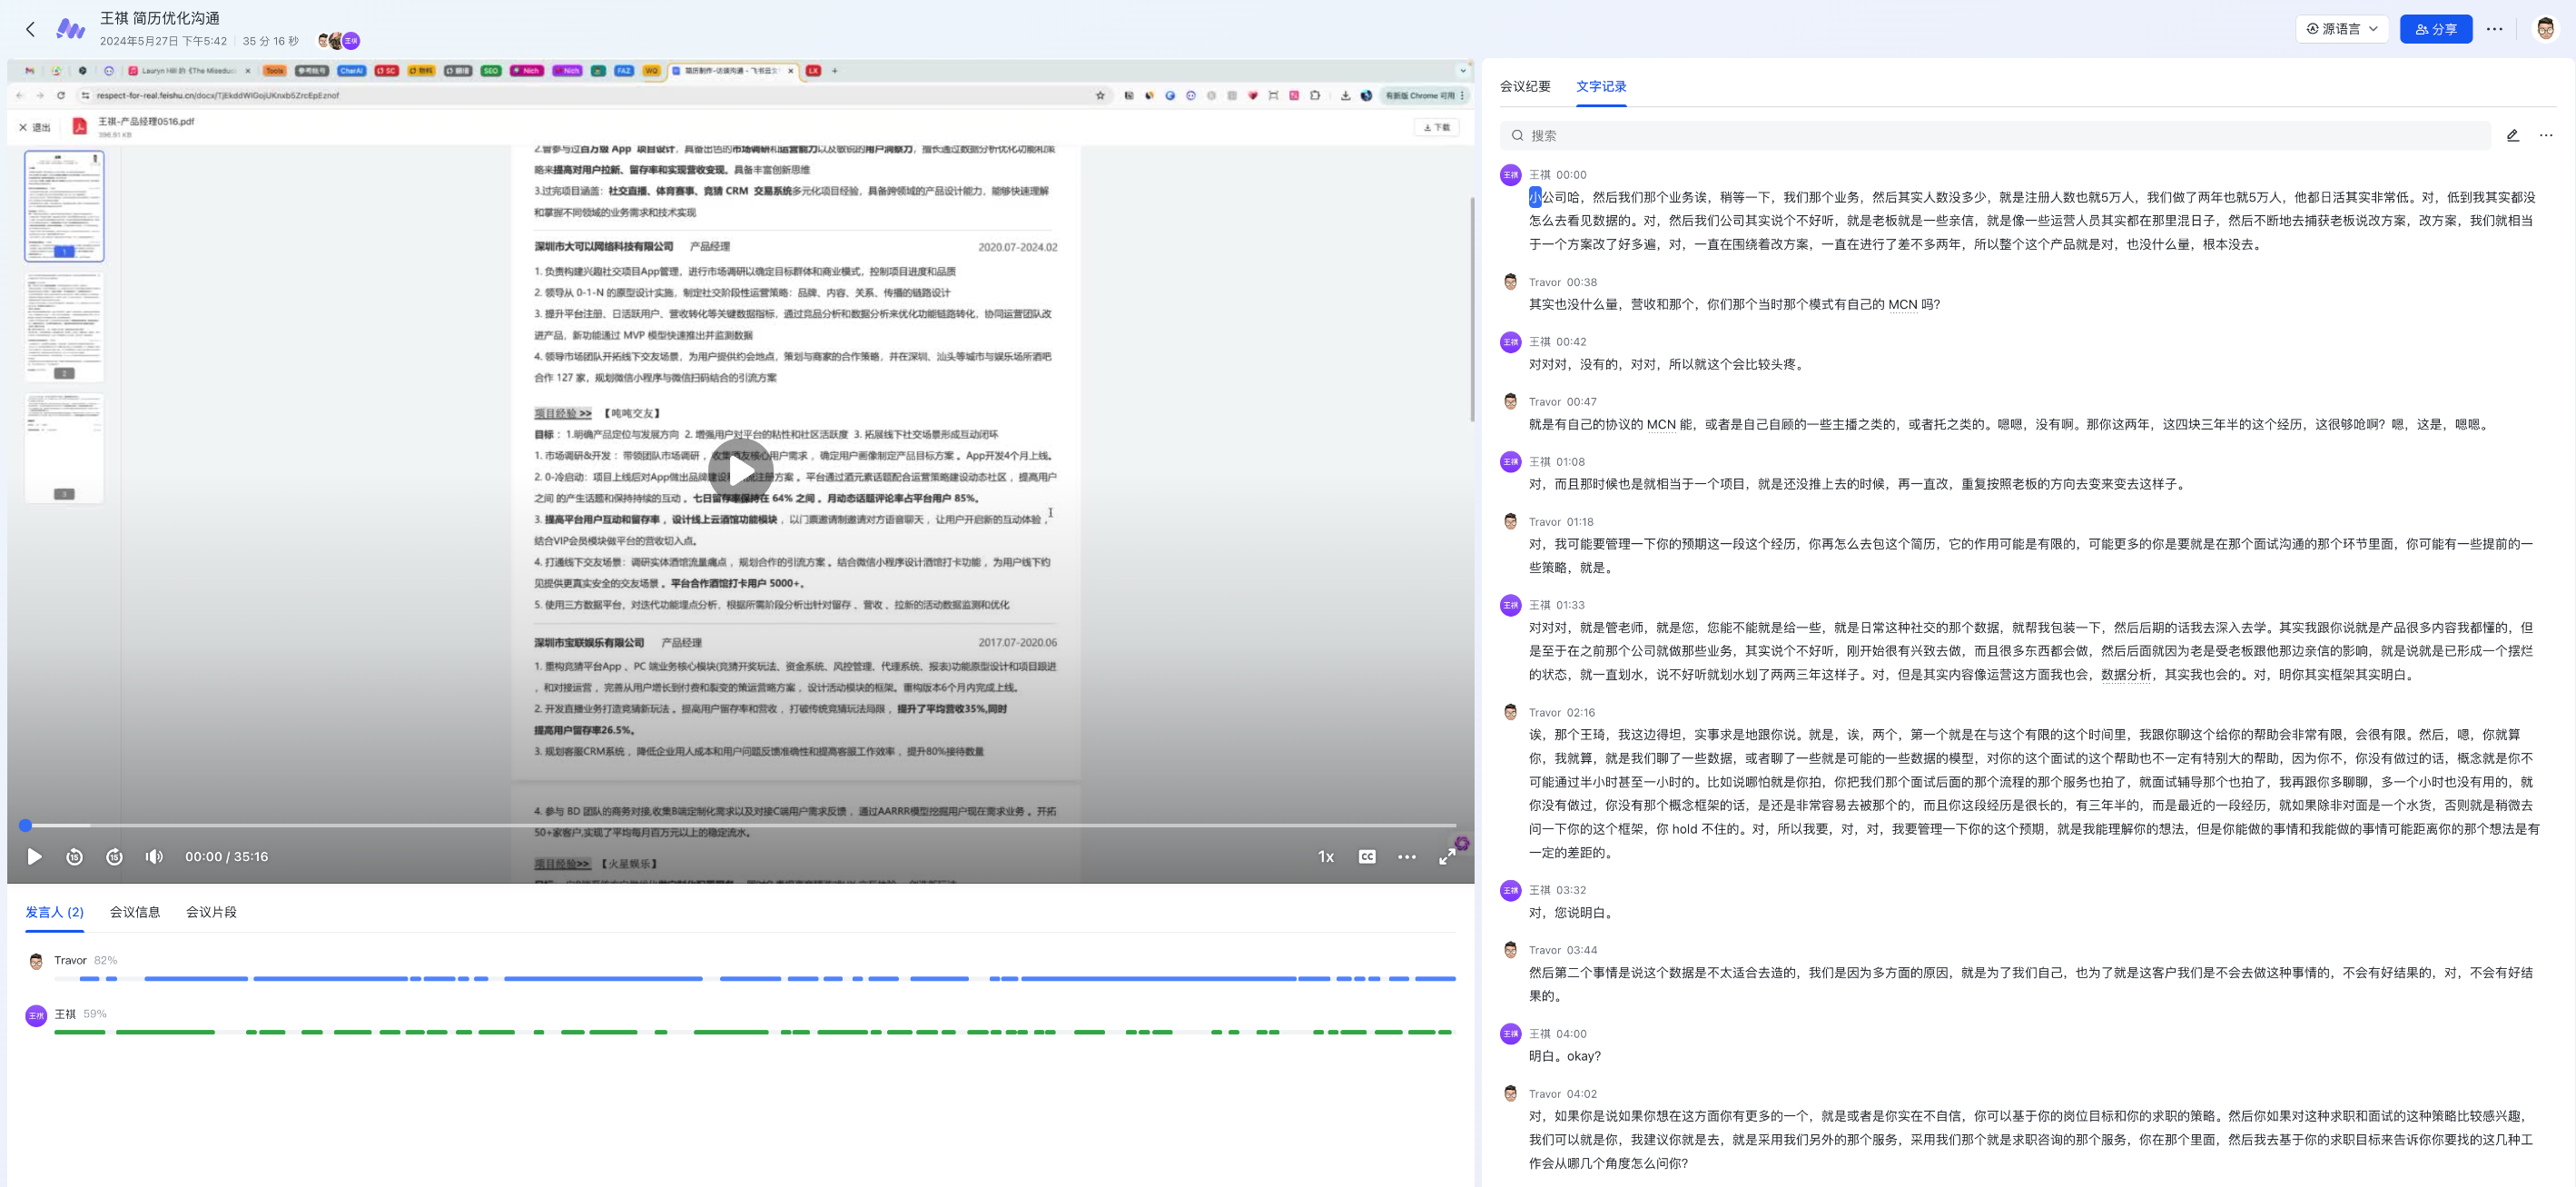Jump to transcript timestamp 02:16
The image size is (2576, 1187).
[1581, 713]
